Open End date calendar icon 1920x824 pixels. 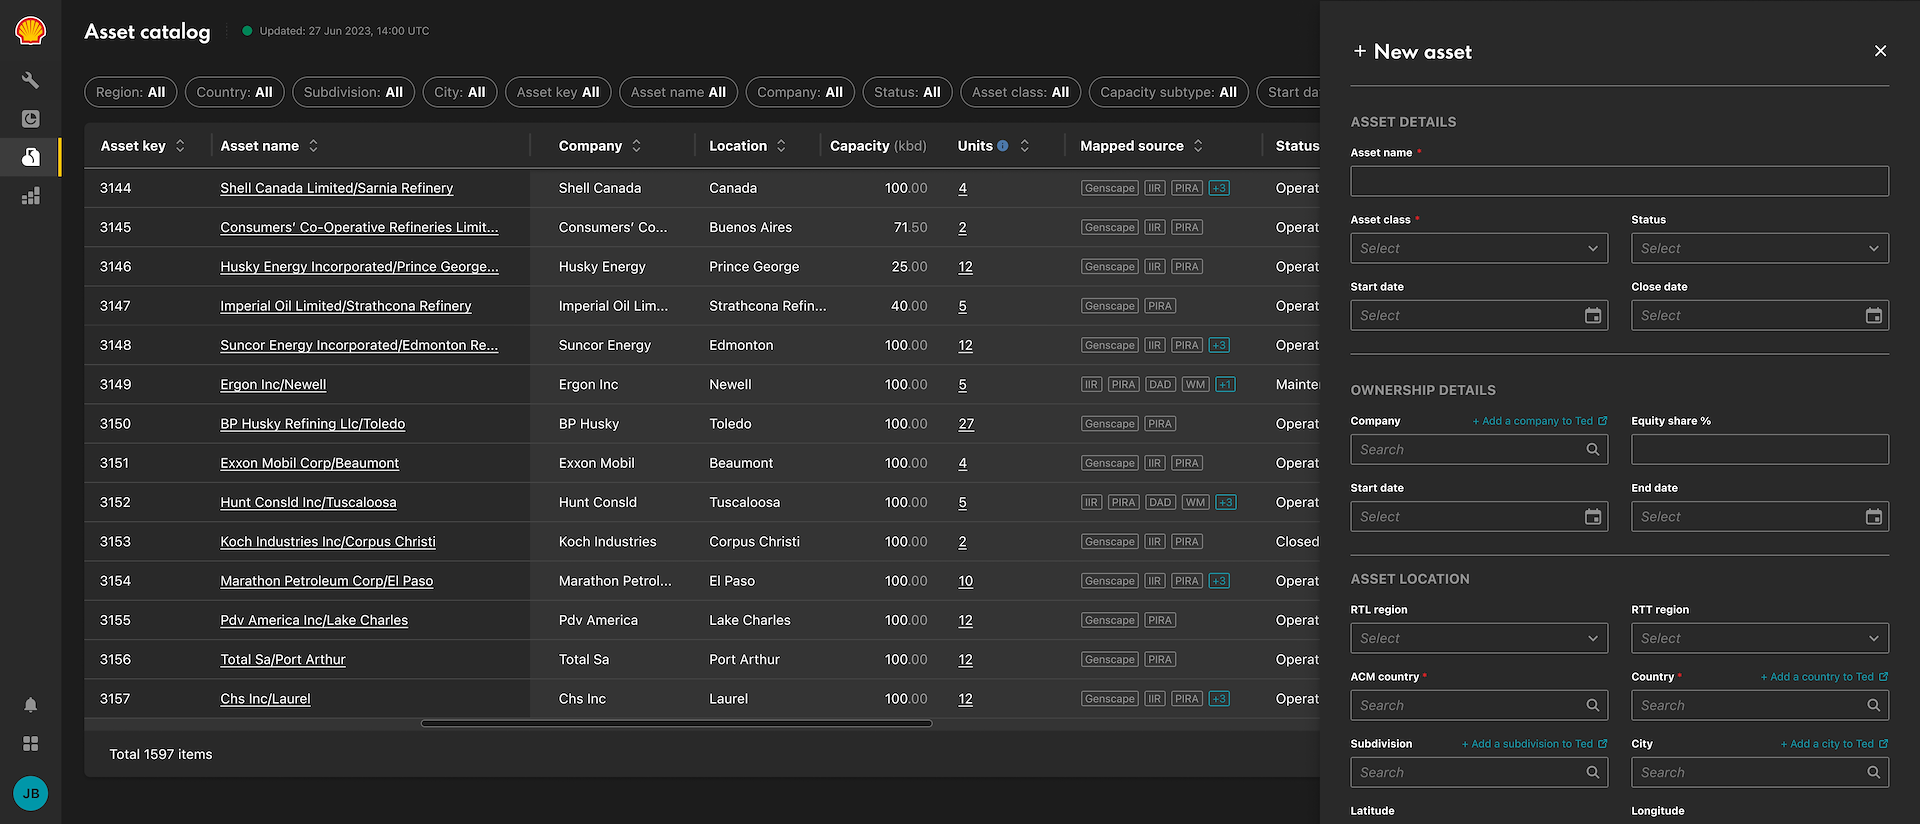click(1874, 517)
